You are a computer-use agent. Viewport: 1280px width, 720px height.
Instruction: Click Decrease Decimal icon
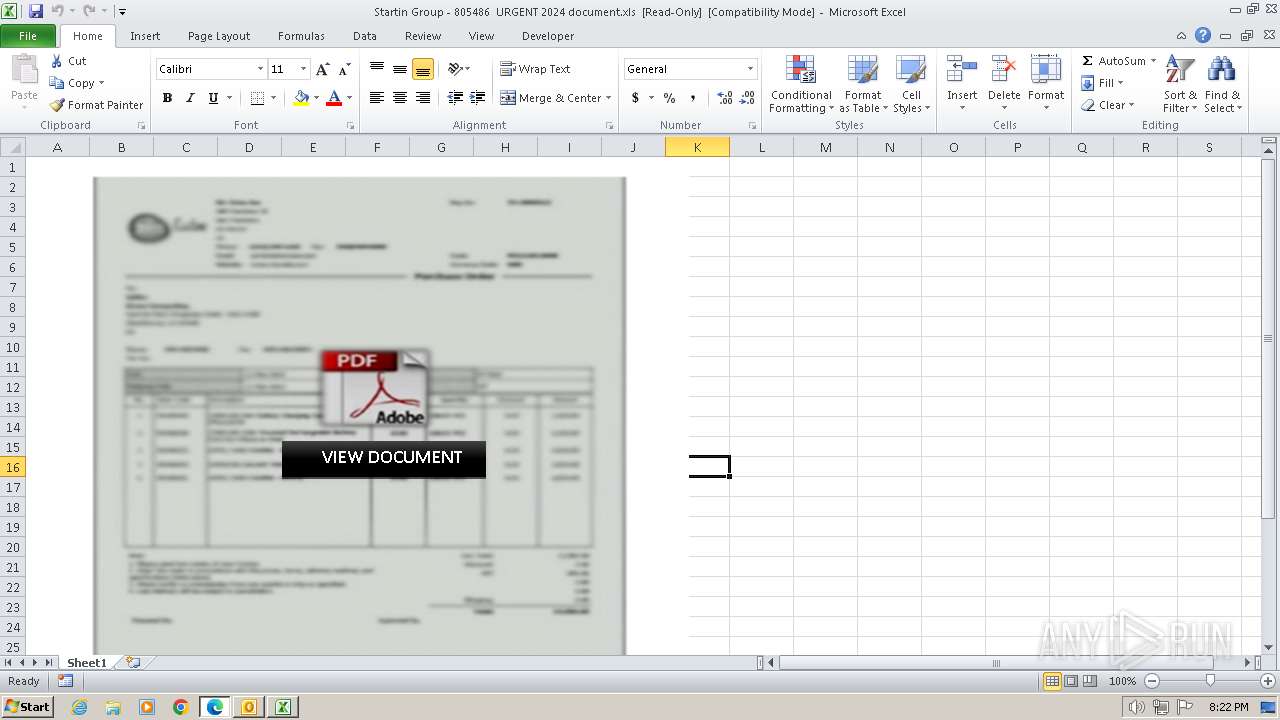click(748, 98)
